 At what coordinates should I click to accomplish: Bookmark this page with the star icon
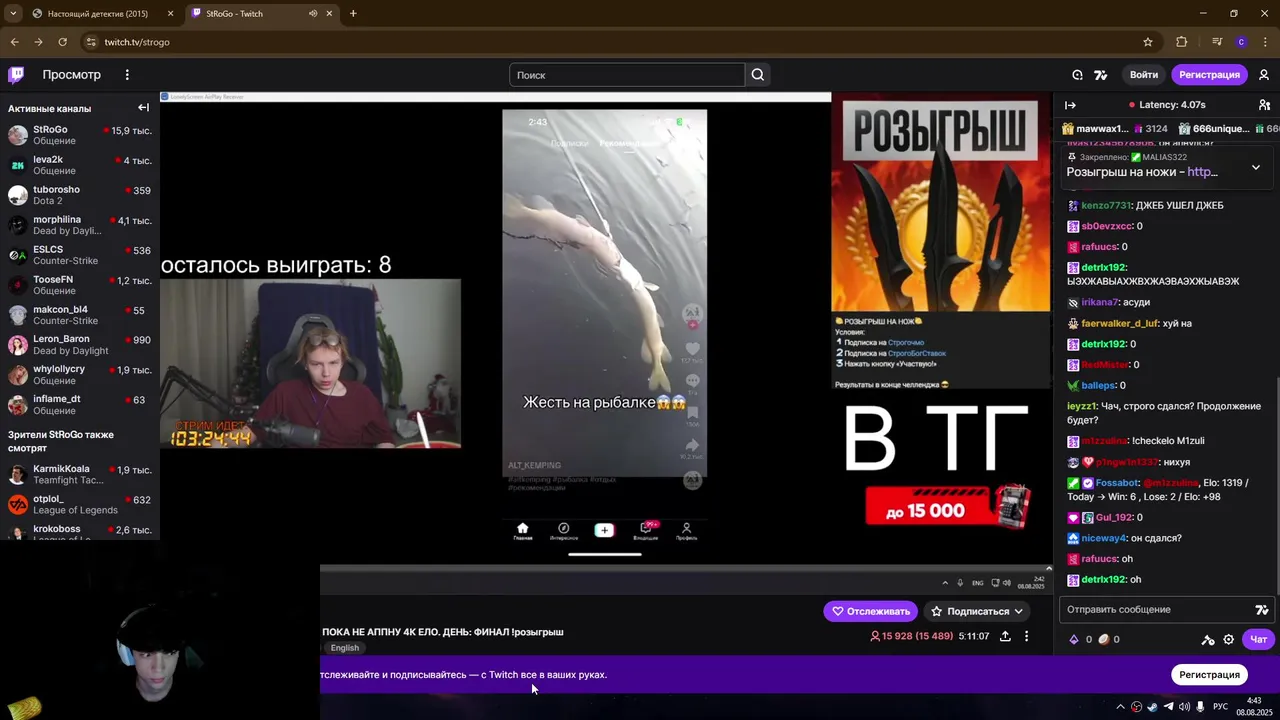click(1148, 42)
